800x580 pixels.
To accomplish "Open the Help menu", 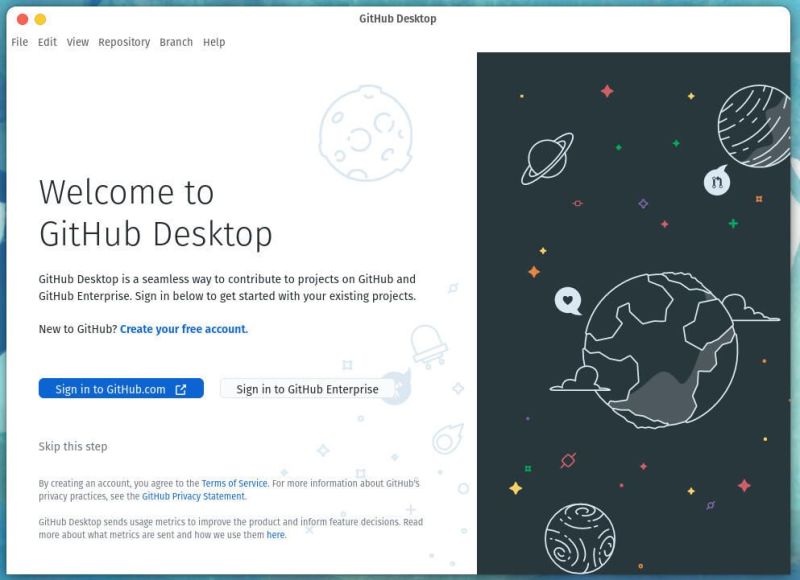I will coord(213,42).
